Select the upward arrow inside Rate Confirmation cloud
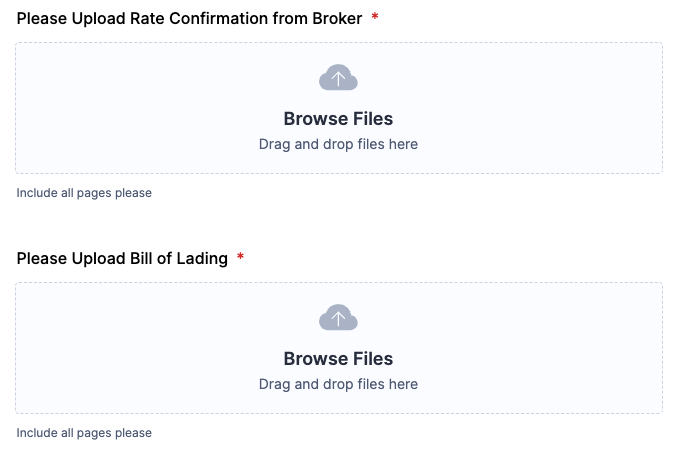 (x=338, y=79)
